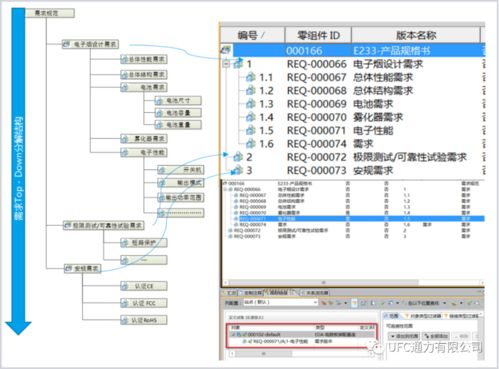Viewport: 499px width, 369px height.
Task: Click the 总体性能需求 diagram node
Action: coord(144,59)
